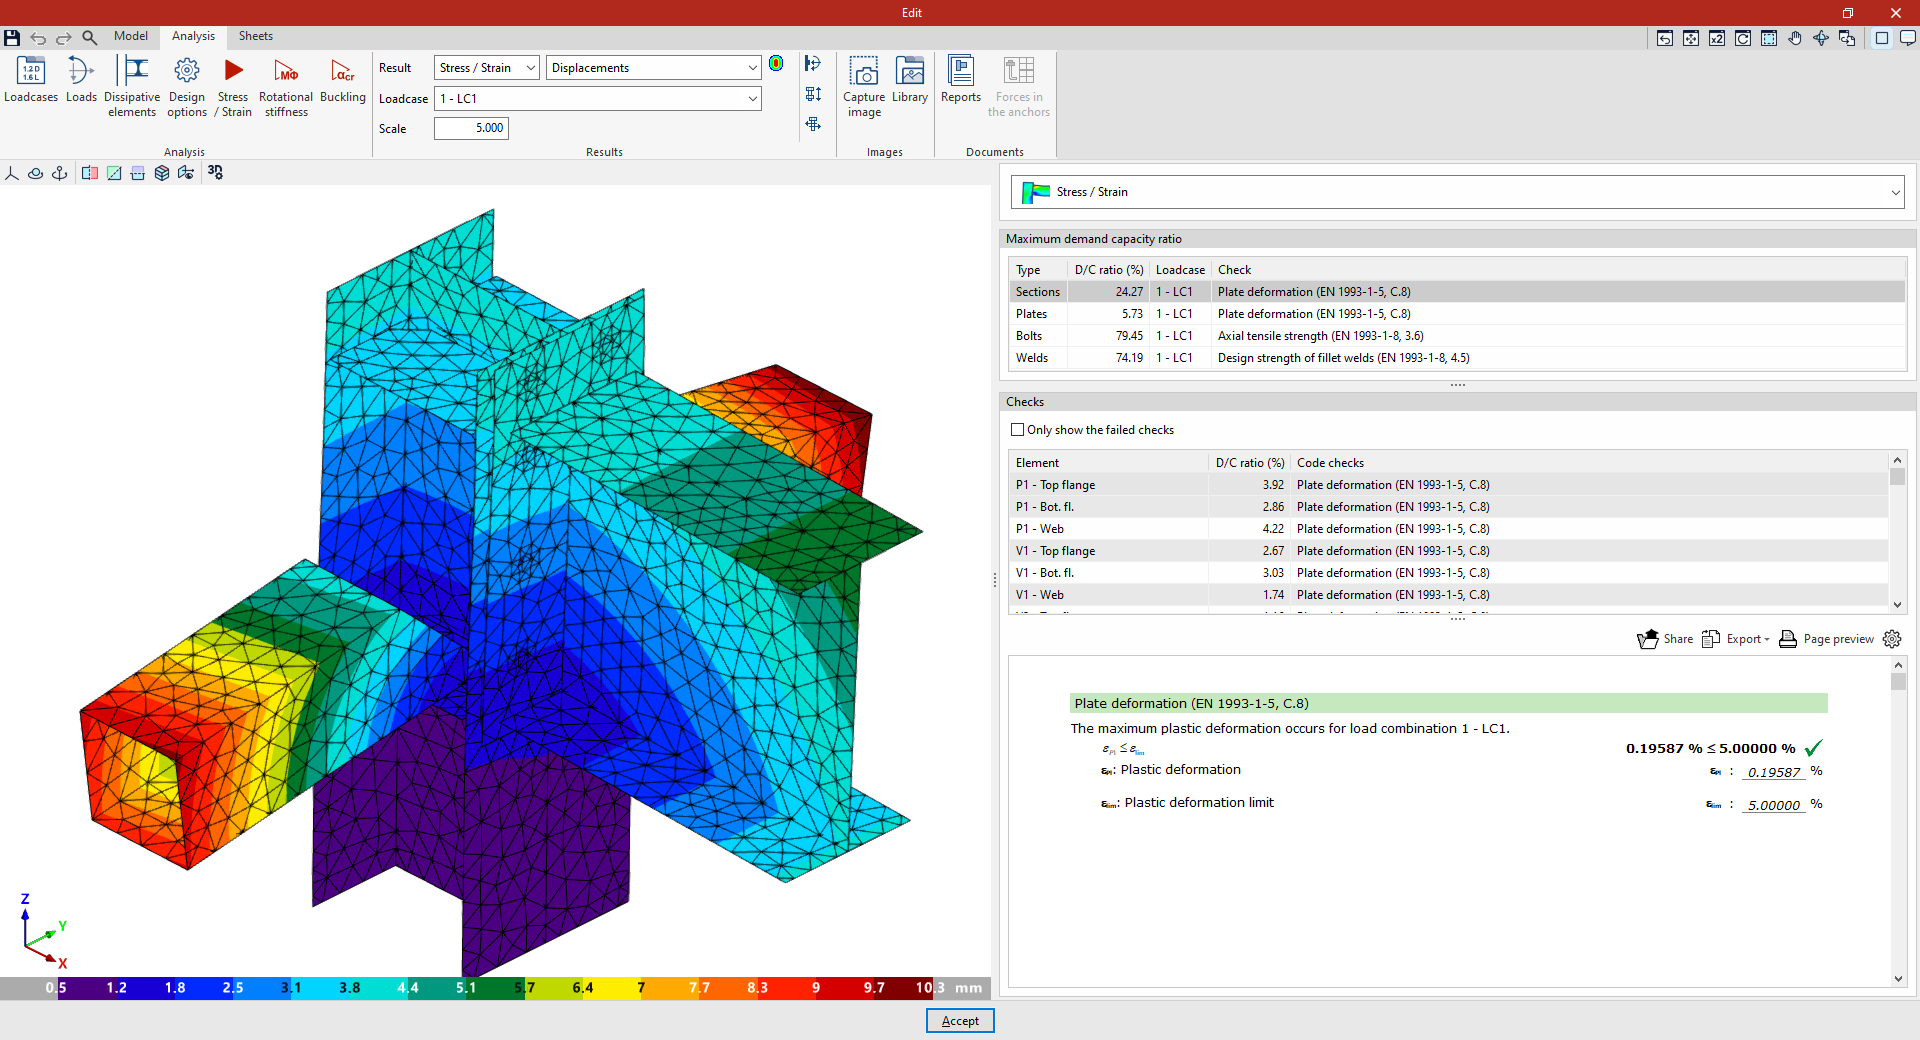
Task: Activate the 3D orbit tool
Action: click(x=1821, y=38)
